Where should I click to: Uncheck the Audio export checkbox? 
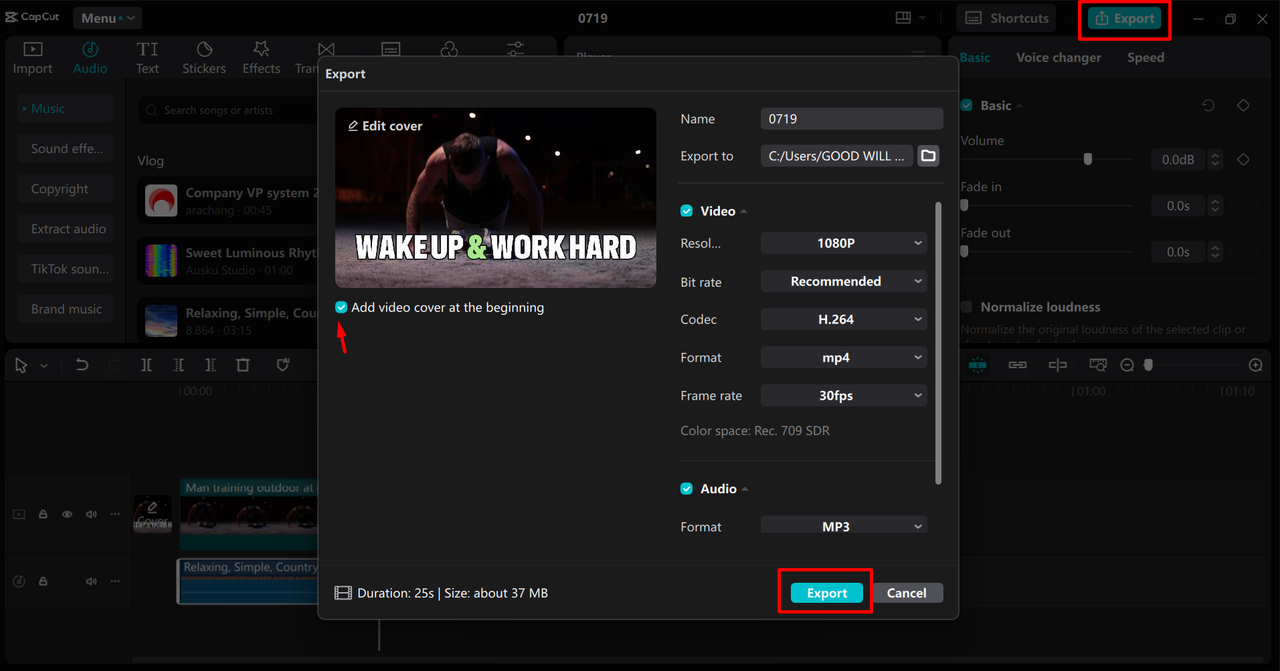click(x=687, y=489)
